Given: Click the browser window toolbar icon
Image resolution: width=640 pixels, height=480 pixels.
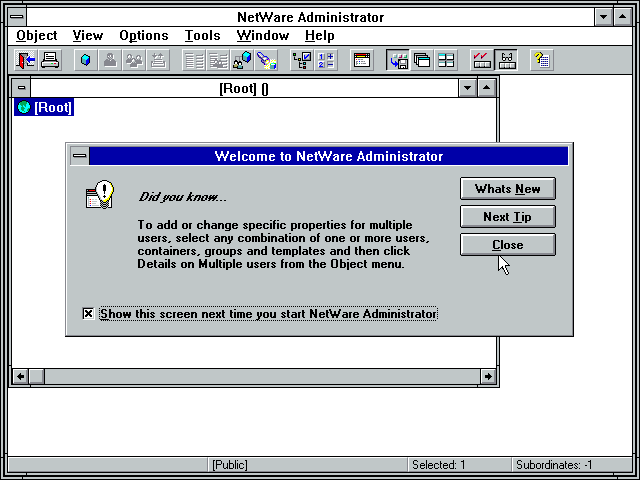Looking at the screenshot, I should 362,60.
